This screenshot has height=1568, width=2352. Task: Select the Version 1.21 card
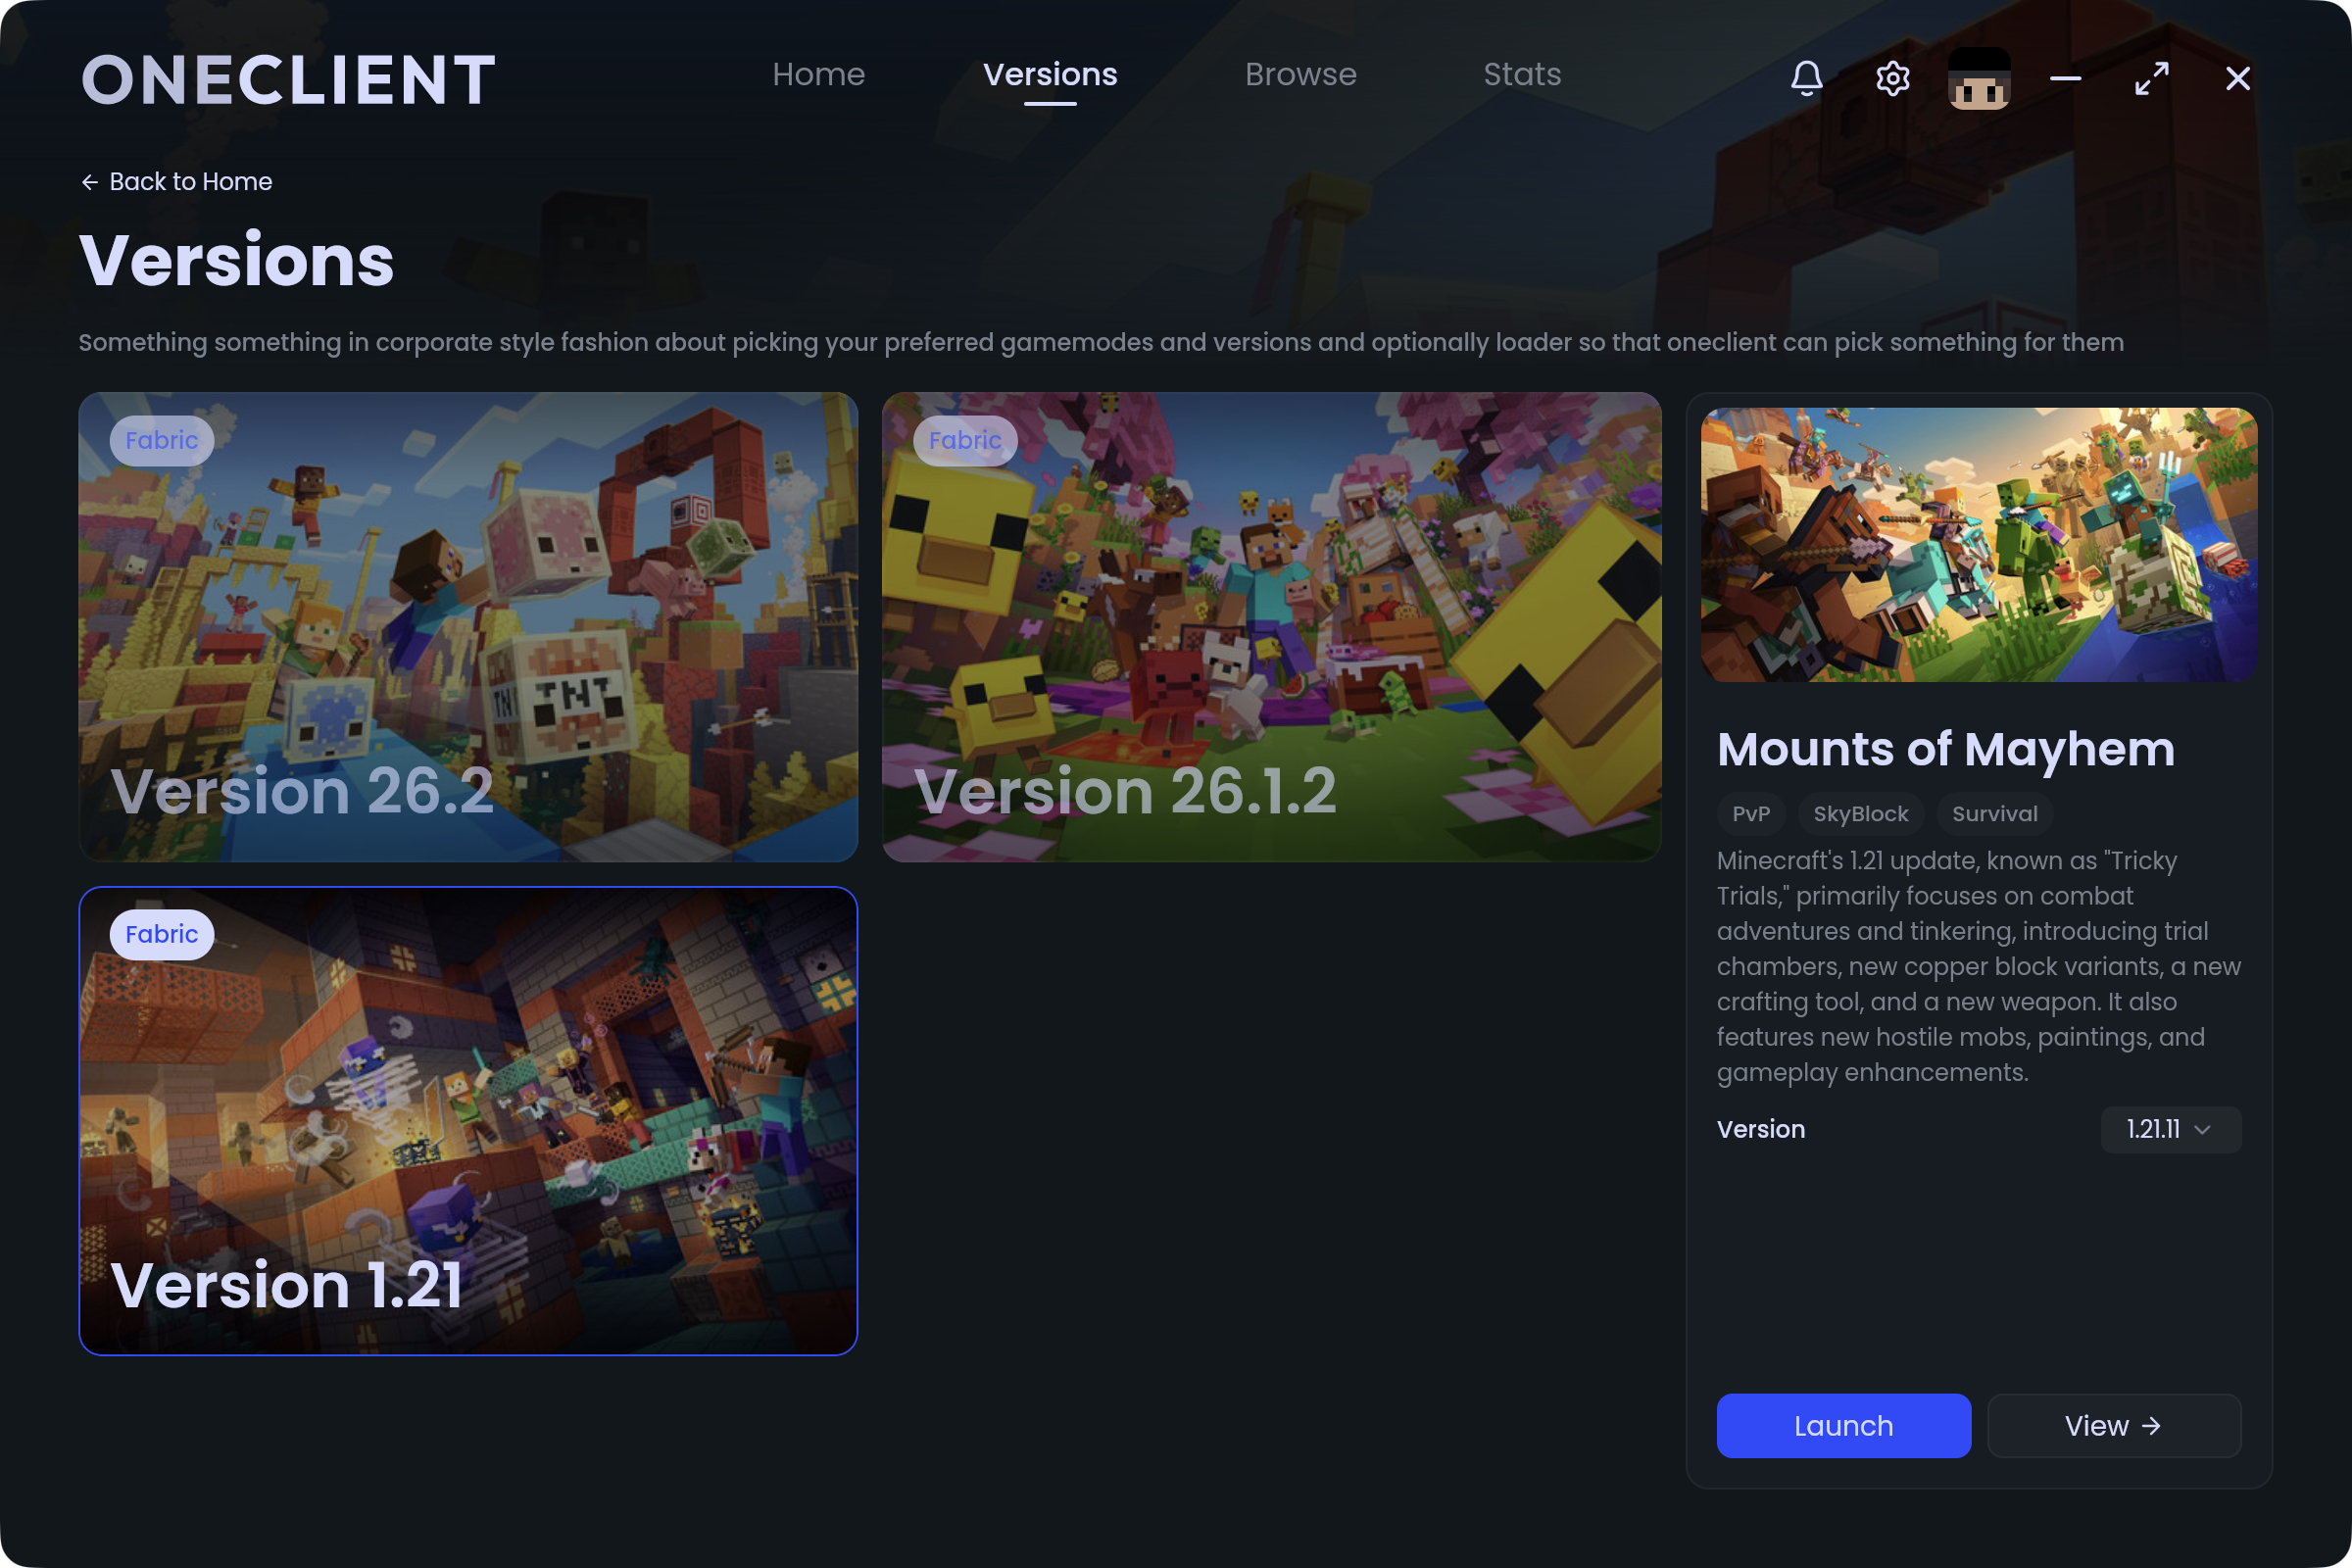468,1121
